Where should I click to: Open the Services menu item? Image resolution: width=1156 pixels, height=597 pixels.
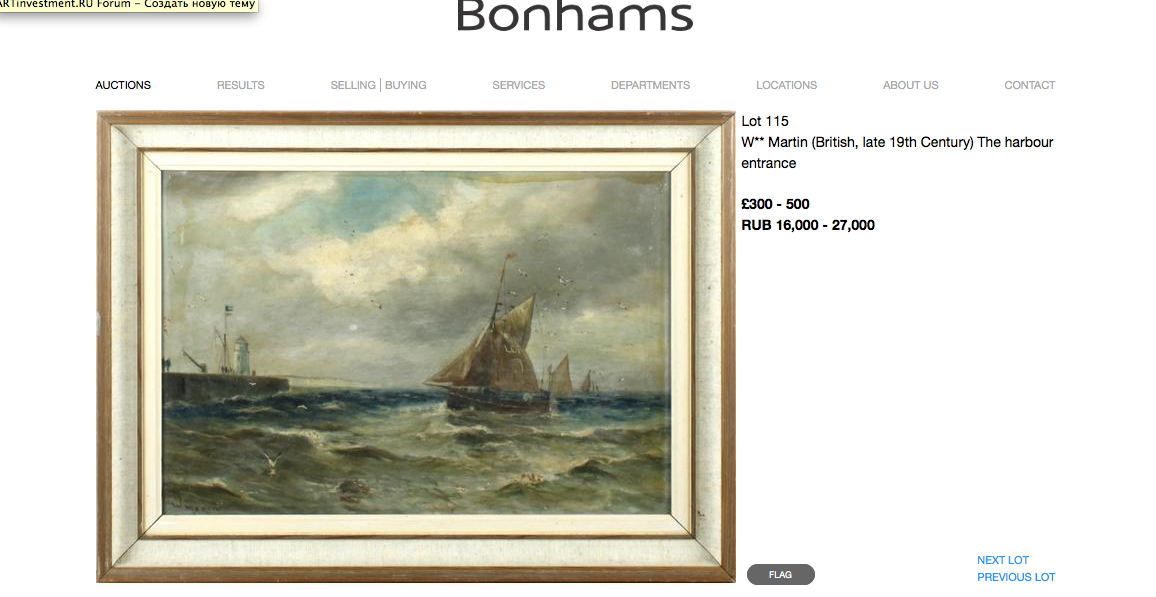(x=519, y=85)
